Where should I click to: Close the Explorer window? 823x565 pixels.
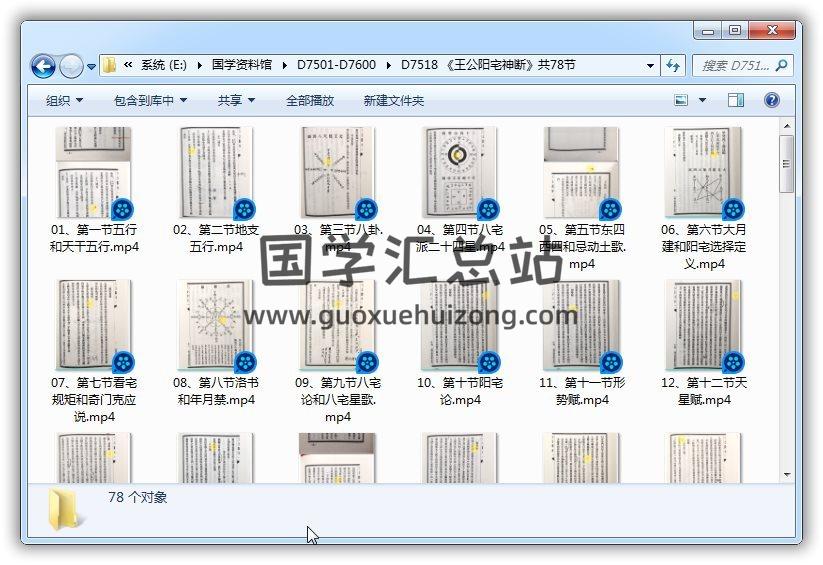(772, 30)
